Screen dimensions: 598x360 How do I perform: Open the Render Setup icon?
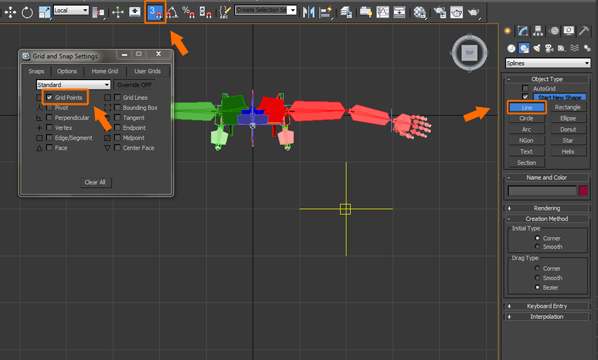(x=440, y=12)
